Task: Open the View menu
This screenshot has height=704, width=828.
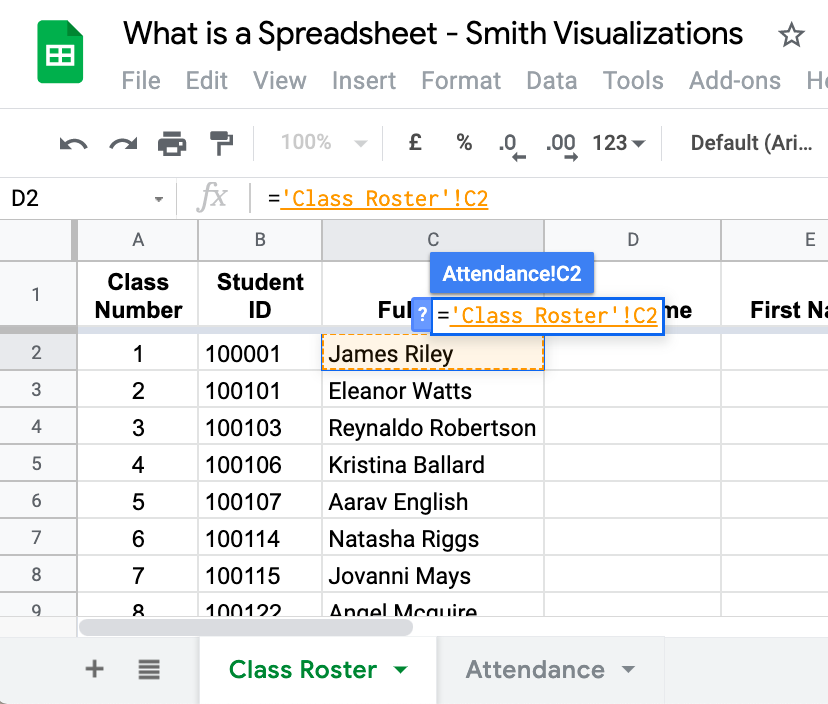Action: (x=279, y=81)
